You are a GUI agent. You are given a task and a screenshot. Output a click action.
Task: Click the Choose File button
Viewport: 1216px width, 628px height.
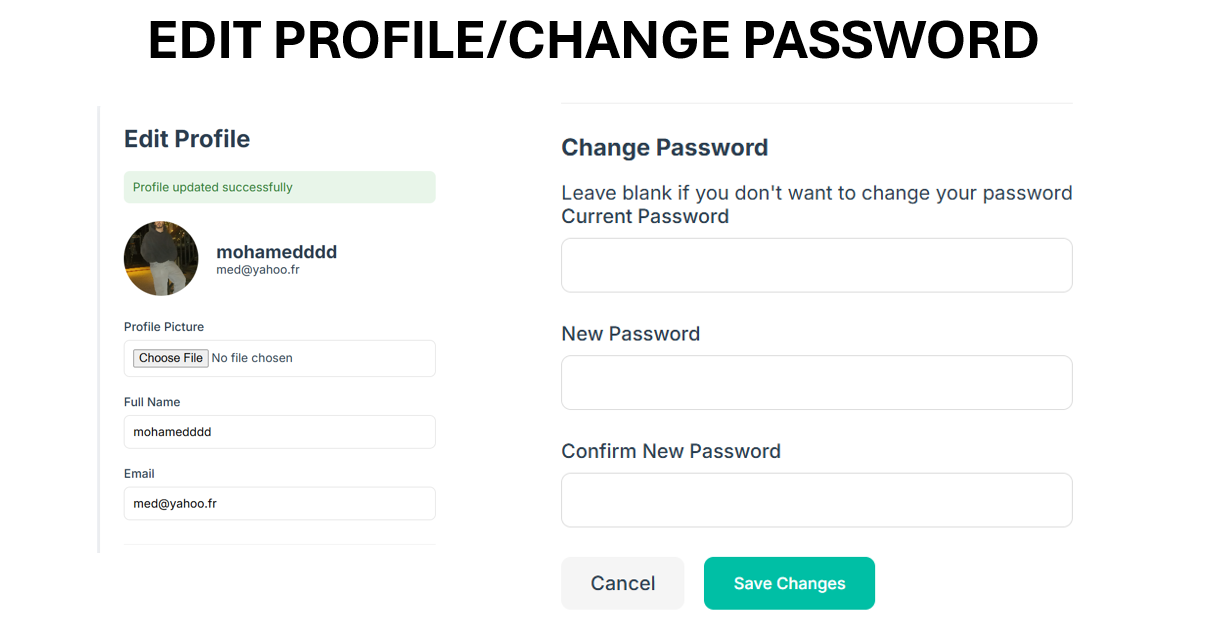tap(171, 358)
